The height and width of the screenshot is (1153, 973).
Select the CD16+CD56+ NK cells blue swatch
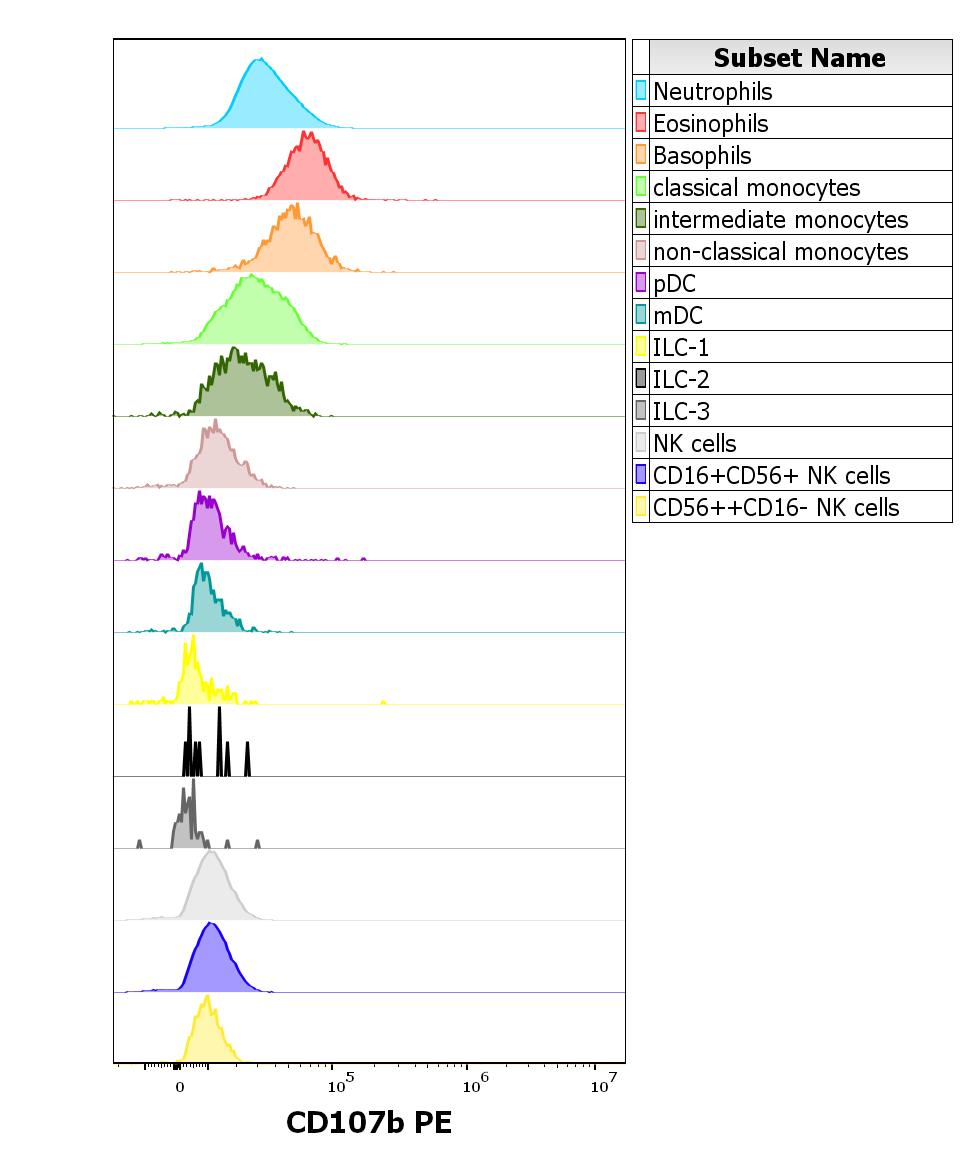[641, 475]
